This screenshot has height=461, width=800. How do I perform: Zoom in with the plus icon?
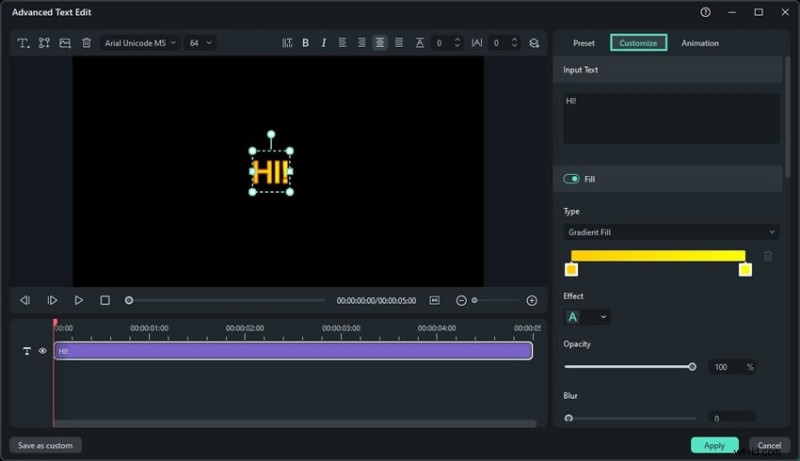tap(531, 300)
